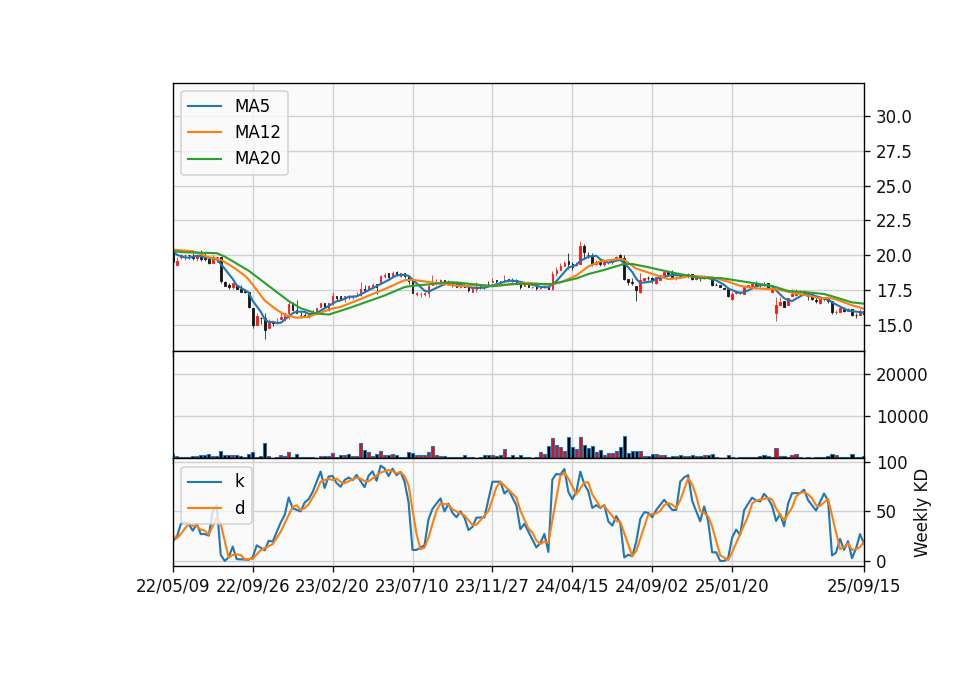Screen dimensions: 960x690
Task: Click the 17.5 price axis label
Action: 894,291
